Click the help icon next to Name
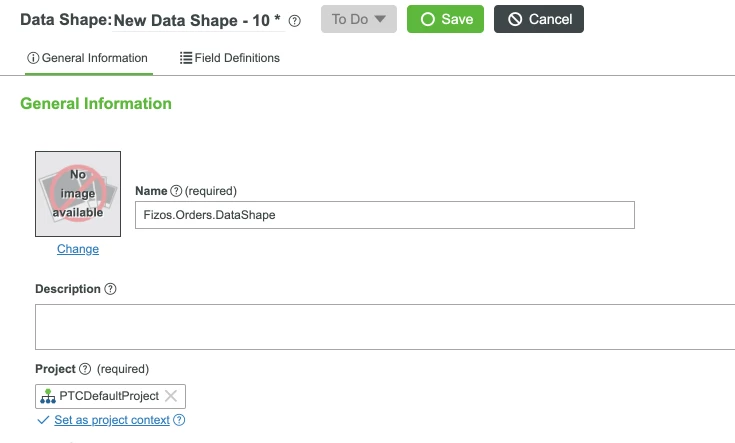Image resolution: width=735 pixels, height=443 pixels. [176, 191]
